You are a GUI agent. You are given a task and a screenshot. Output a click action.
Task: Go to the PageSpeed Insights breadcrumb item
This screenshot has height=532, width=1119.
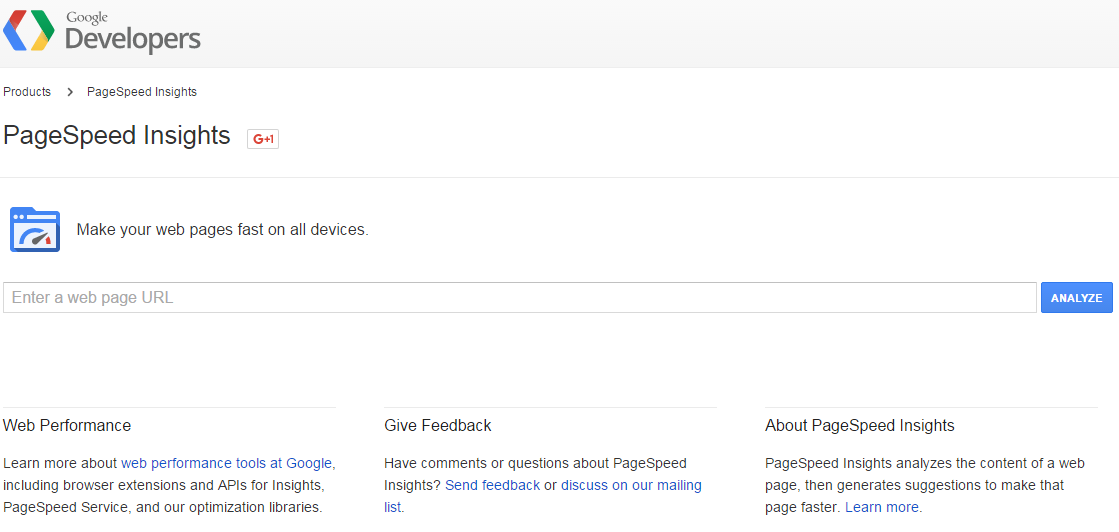(x=142, y=92)
